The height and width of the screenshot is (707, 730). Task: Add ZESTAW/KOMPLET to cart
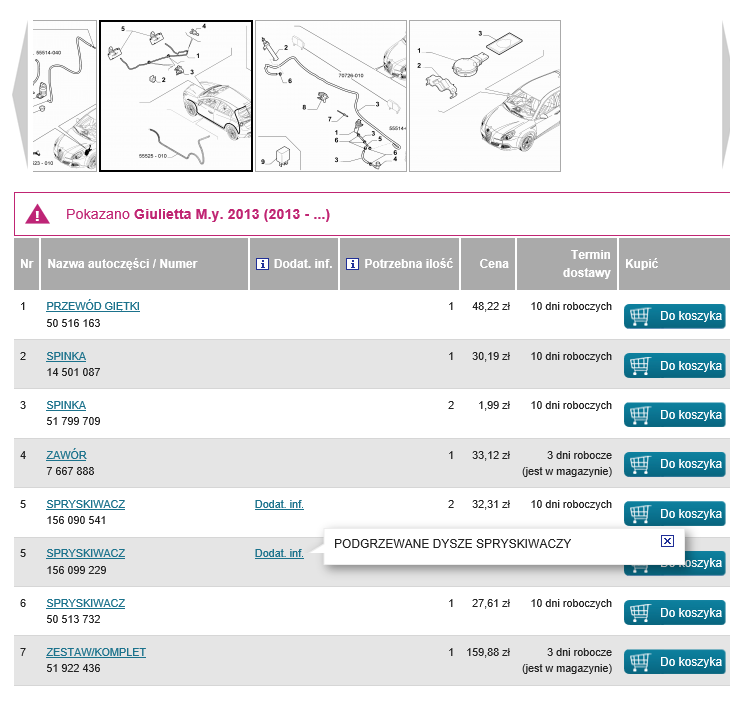(x=675, y=662)
